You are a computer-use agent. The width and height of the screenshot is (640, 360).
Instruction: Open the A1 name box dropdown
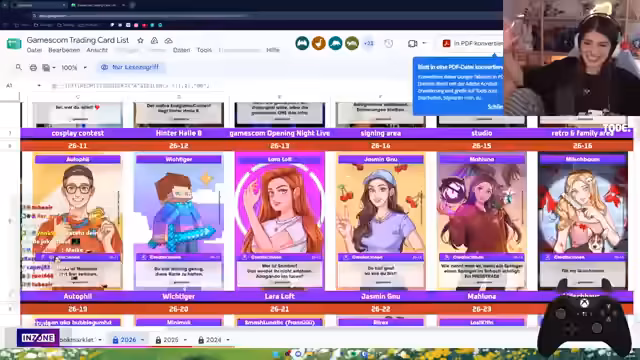[39, 86]
